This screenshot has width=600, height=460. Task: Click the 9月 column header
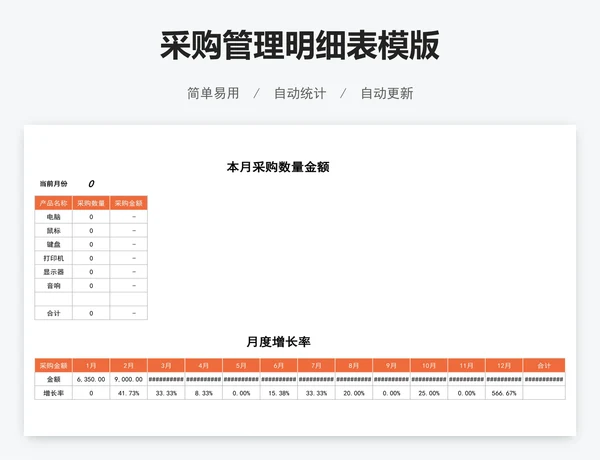391,365
